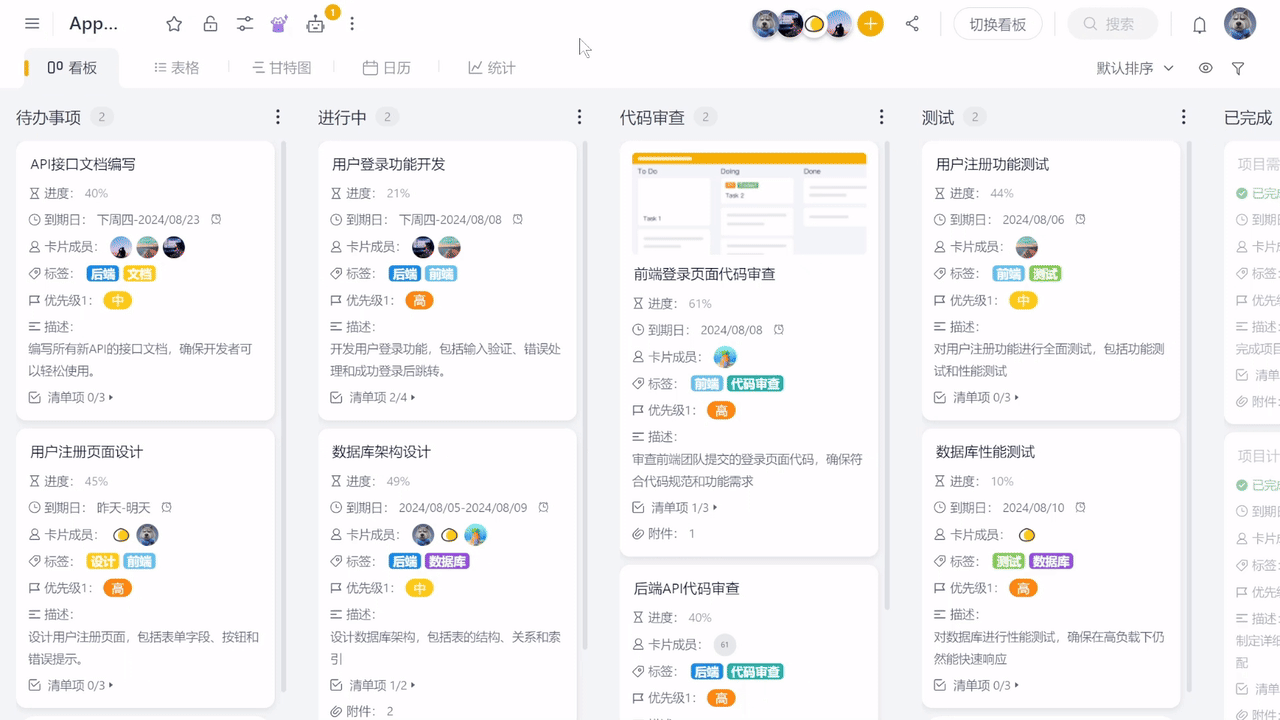Open 测试 column more menu
1280x720 pixels.
(1183, 117)
